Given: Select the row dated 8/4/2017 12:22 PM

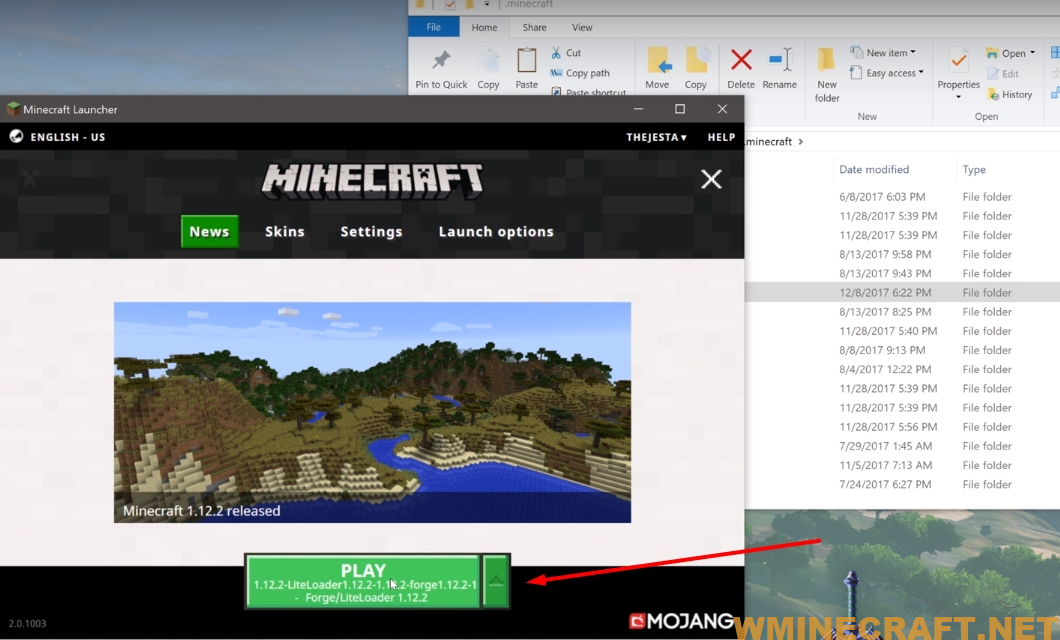Looking at the screenshot, I should click(902, 369).
